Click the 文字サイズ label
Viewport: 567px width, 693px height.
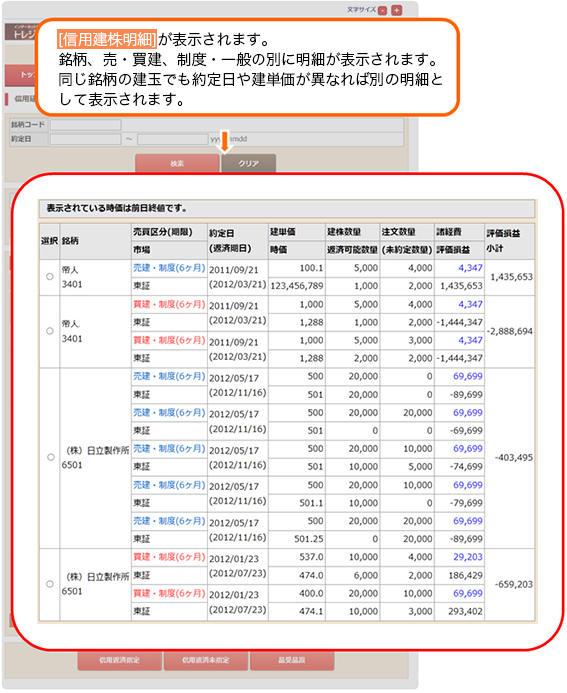pyautogui.click(x=361, y=9)
